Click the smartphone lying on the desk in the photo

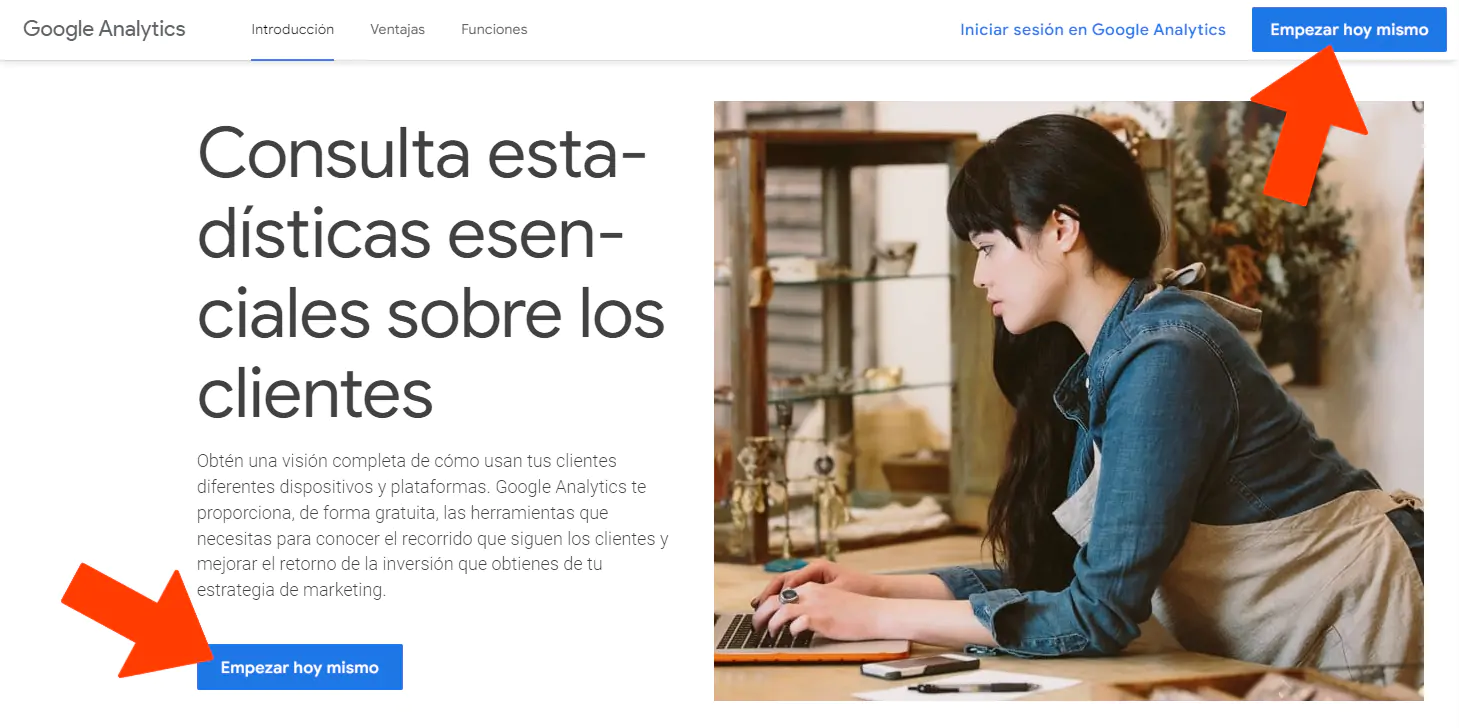point(919,666)
